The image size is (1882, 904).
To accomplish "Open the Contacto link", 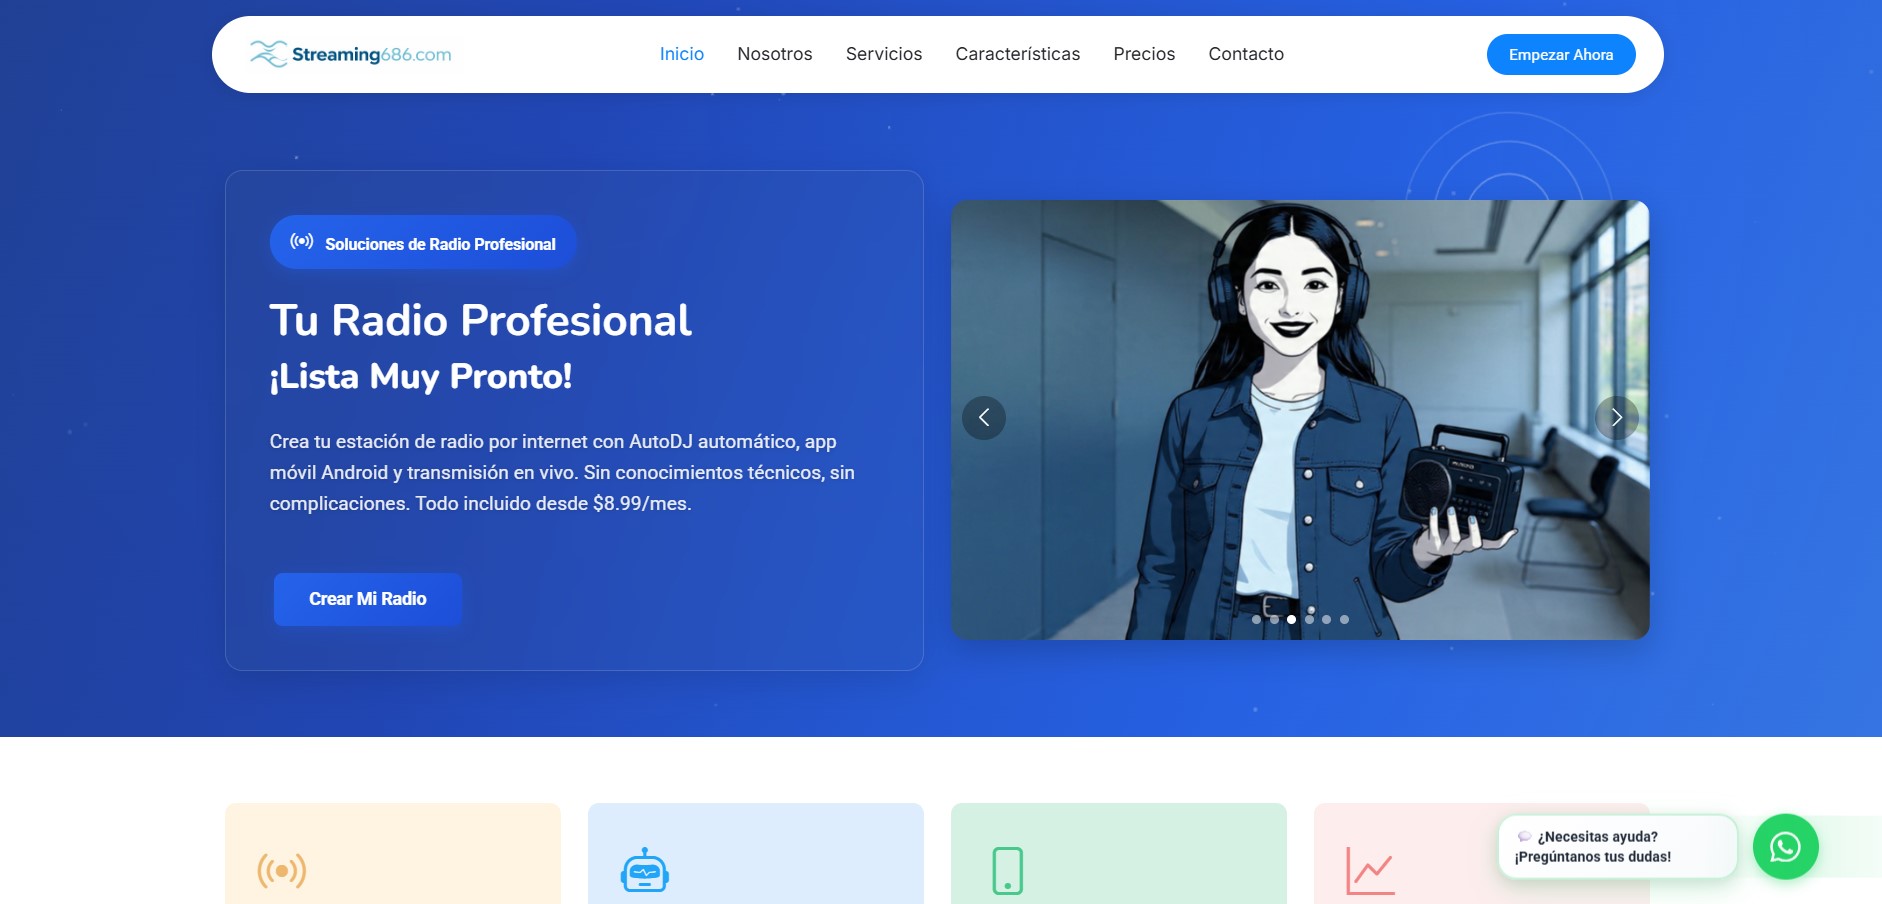I will tap(1245, 54).
